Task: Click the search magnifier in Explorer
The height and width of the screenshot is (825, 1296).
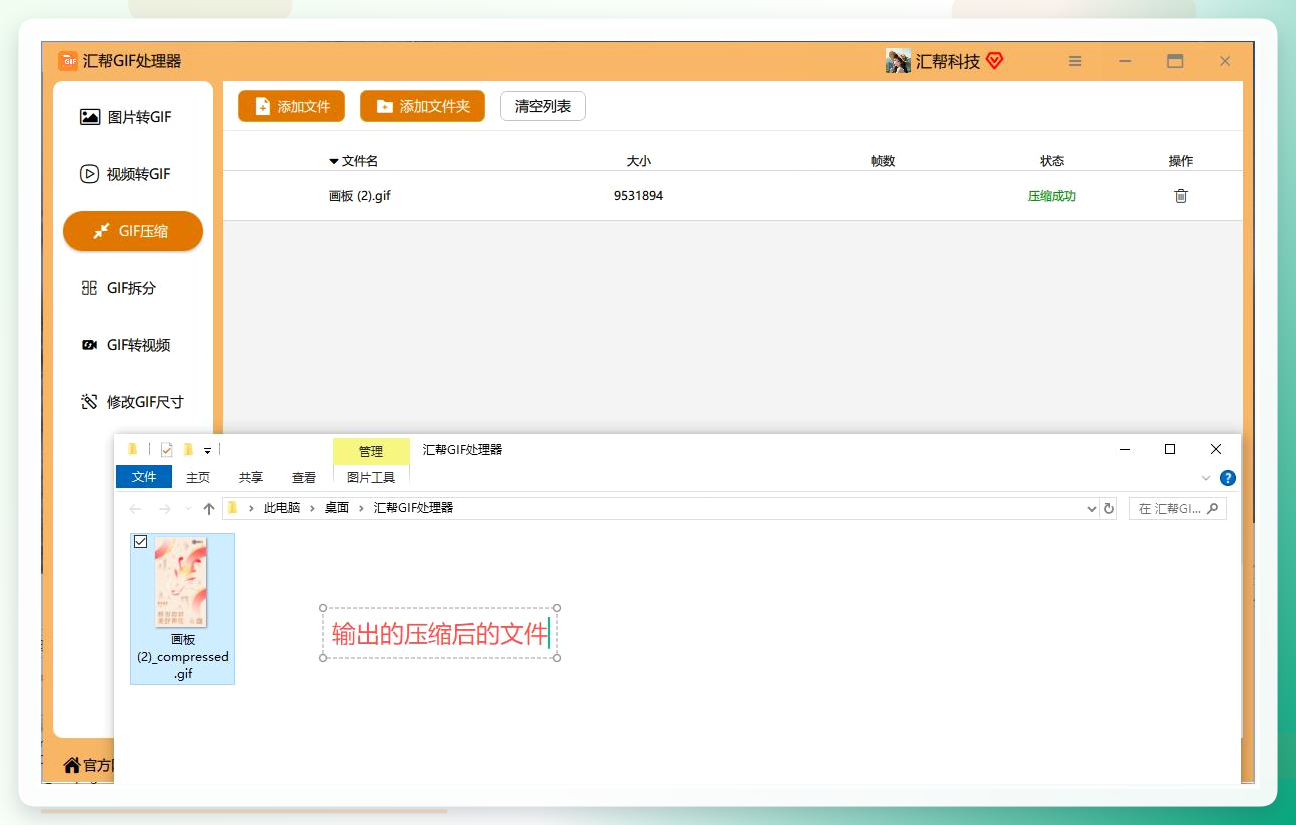Action: tap(1213, 508)
